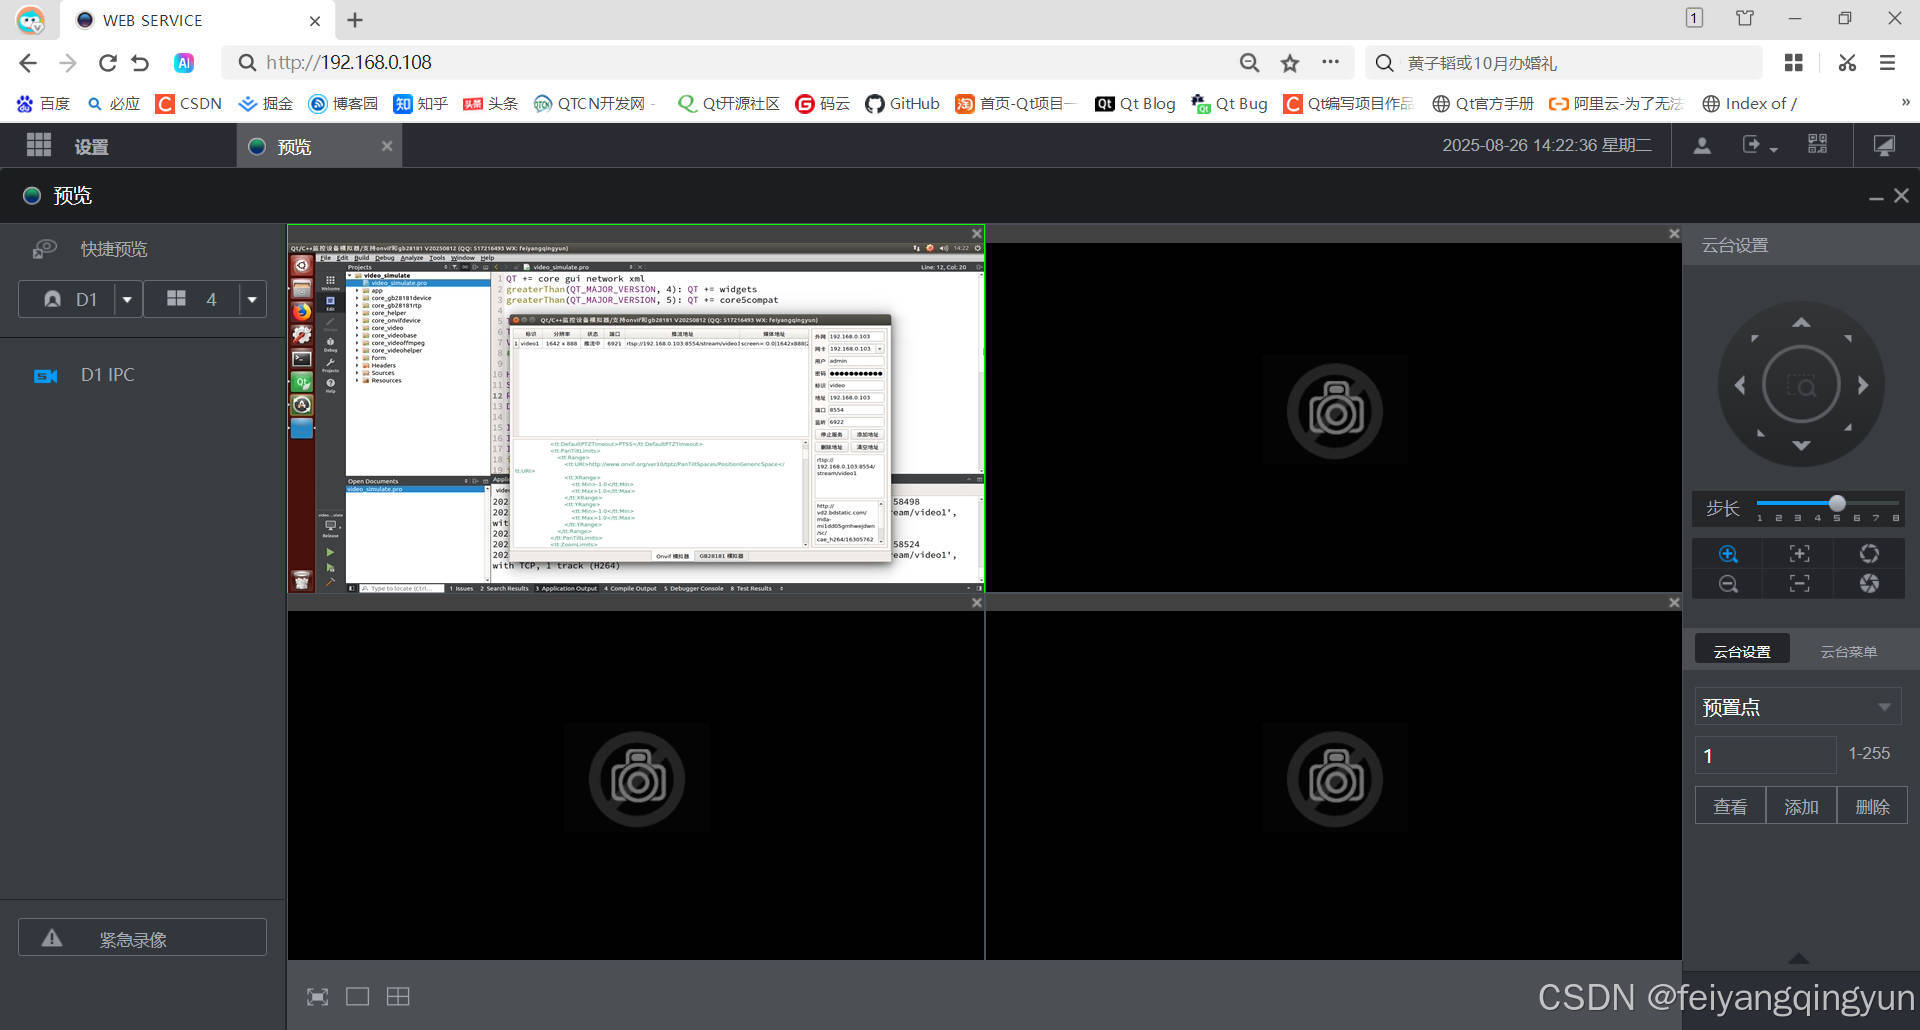The width and height of the screenshot is (1920, 1030).
Task: Click zoom out magnifier icon
Action: point(1728,584)
